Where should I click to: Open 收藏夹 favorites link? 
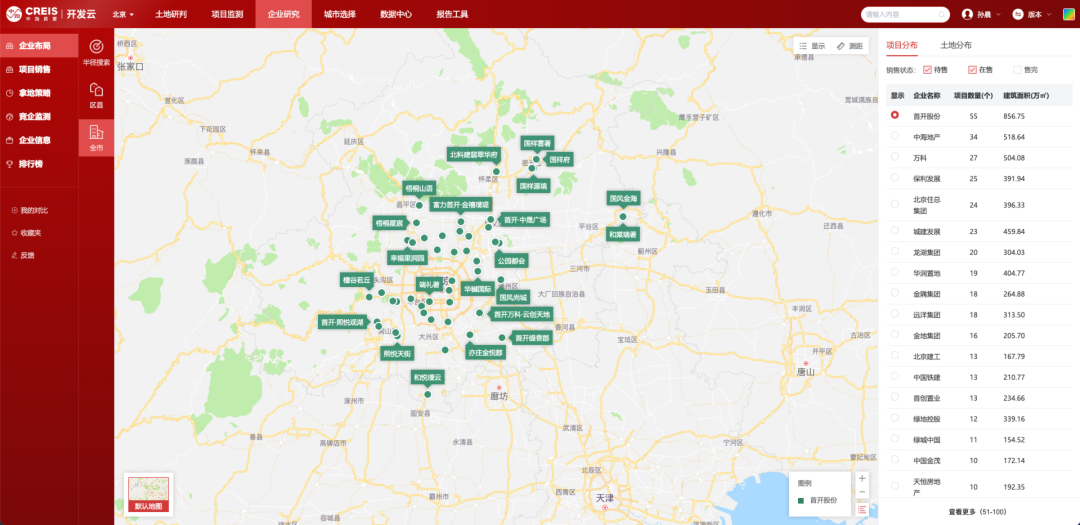[x=28, y=233]
